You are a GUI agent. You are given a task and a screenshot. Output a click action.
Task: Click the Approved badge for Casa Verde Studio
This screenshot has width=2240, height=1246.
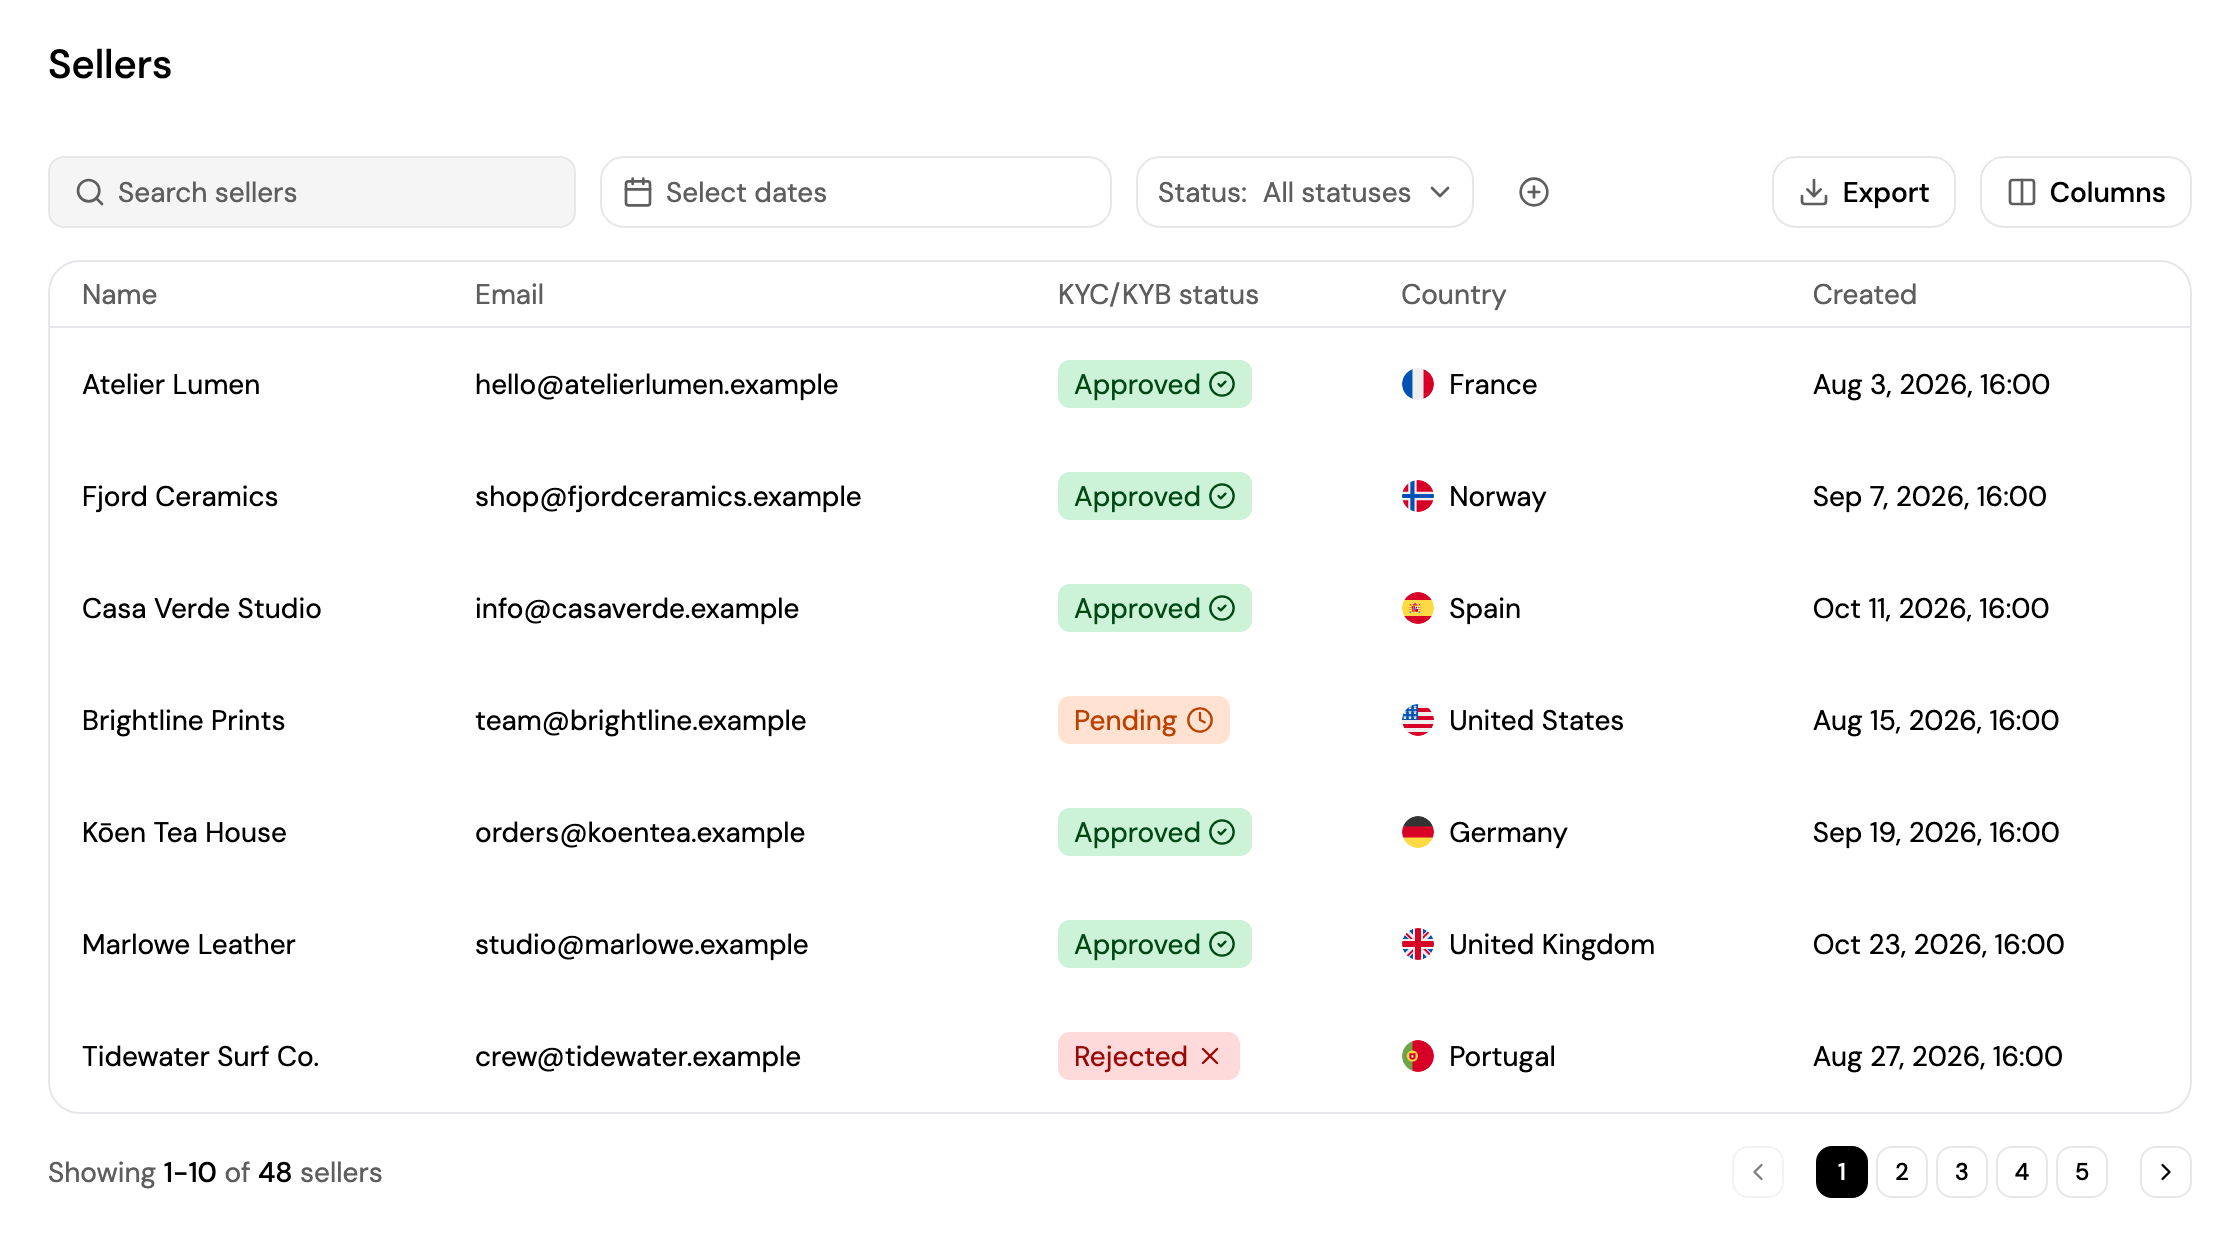tap(1154, 608)
